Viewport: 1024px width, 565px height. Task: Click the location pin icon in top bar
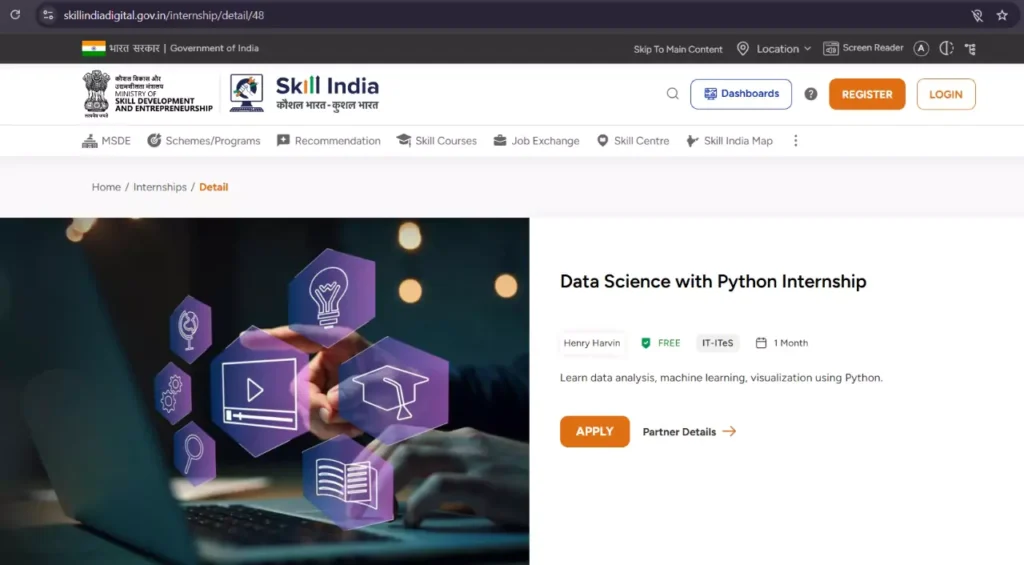[x=743, y=48]
